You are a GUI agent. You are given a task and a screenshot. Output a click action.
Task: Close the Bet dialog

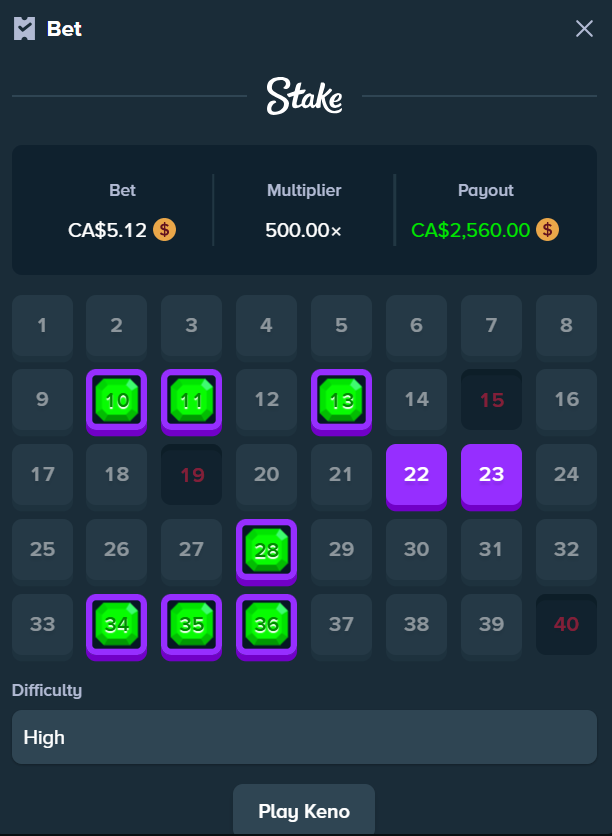click(x=584, y=29)
